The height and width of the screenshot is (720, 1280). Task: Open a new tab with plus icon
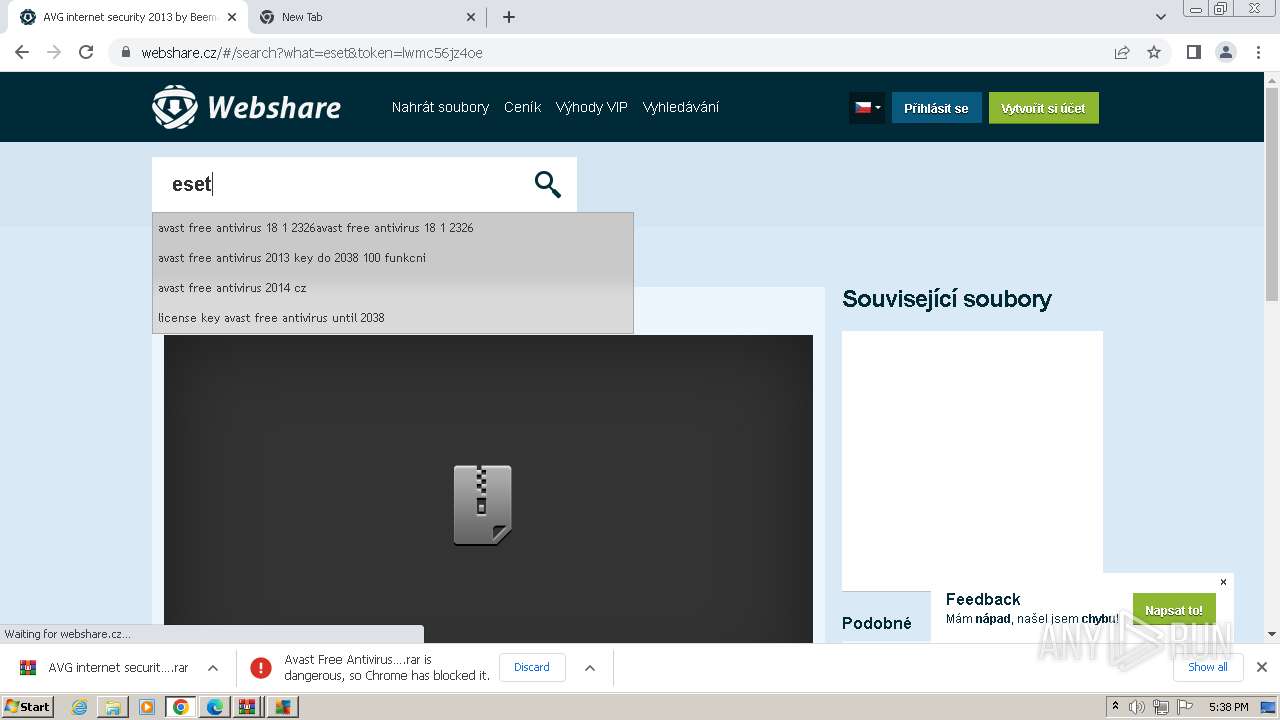tap(509, 17)
